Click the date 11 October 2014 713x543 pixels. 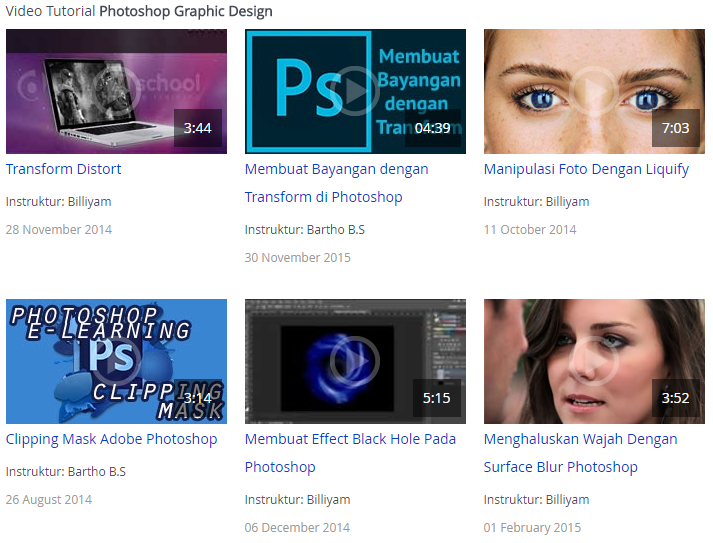[x=530, y=230]
